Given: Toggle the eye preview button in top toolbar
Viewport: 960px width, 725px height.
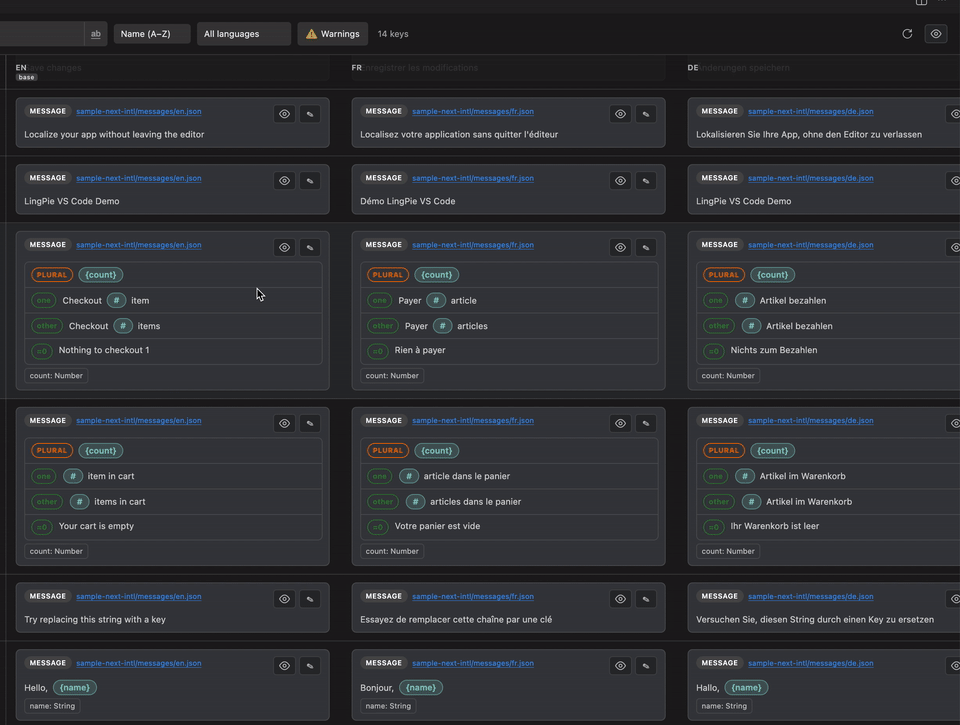Looking at the screenshot, I should [936, 34].
